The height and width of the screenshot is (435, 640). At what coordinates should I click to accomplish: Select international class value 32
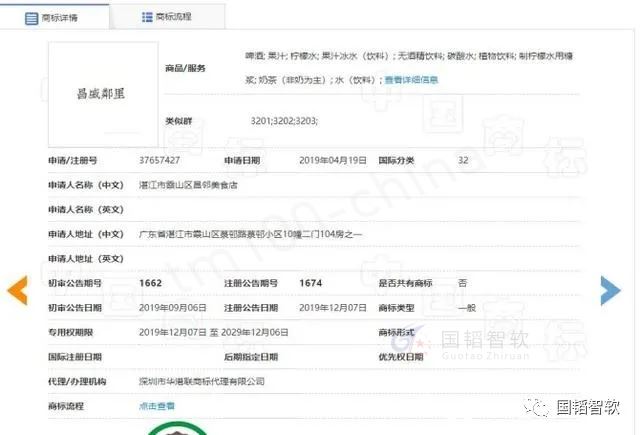point(463,160)
